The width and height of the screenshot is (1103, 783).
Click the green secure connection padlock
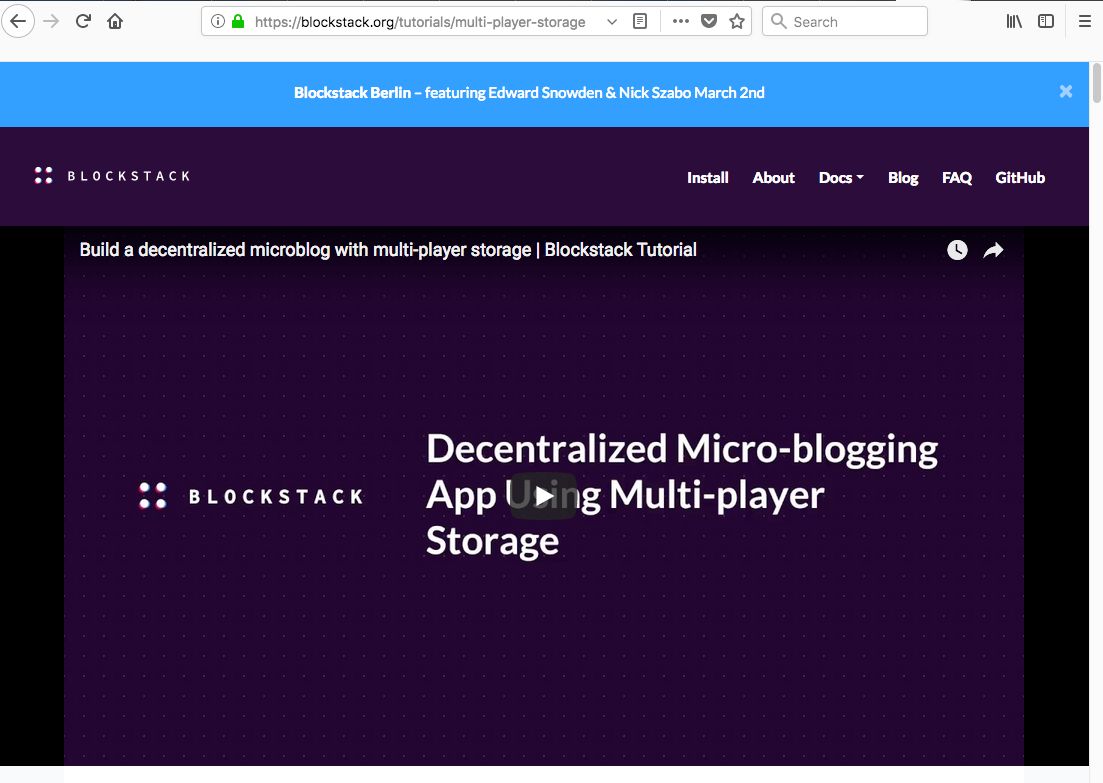238,21
